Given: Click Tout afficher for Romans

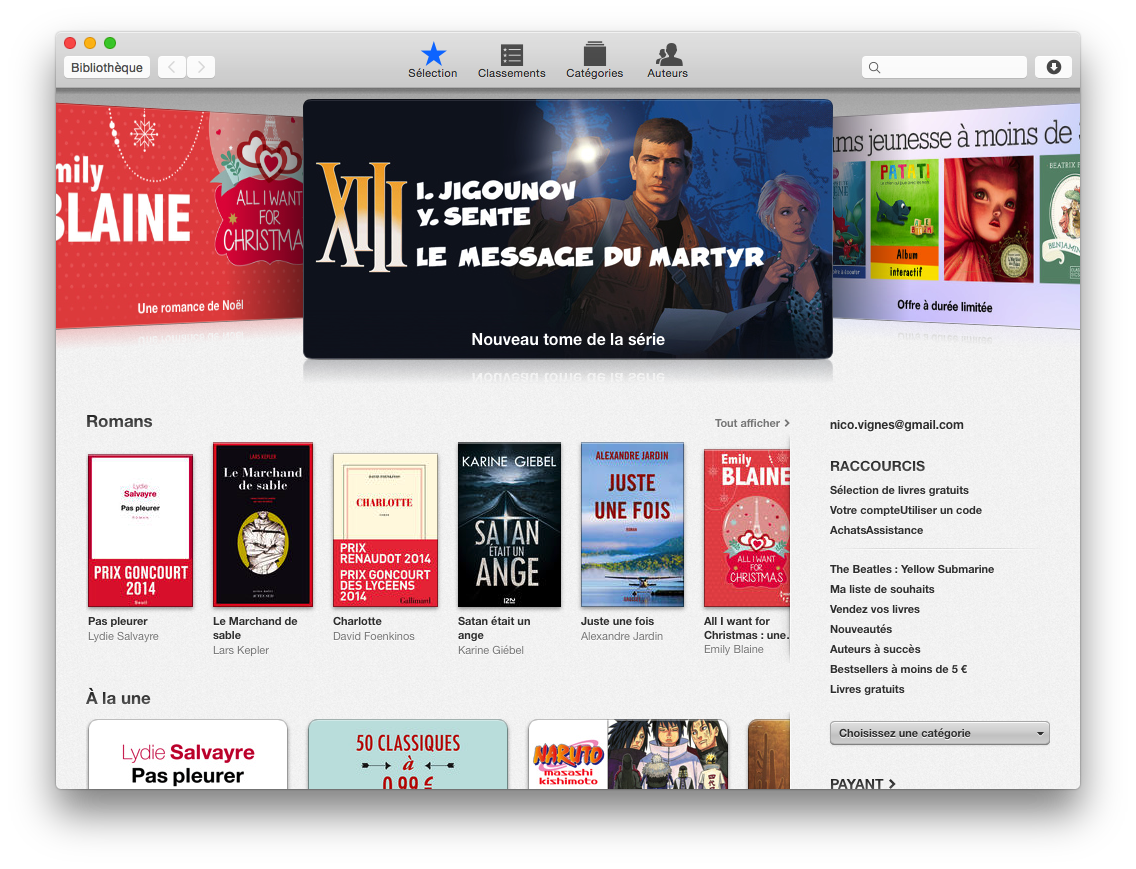Looking at the screenshot, I should [x=752, y=423].
